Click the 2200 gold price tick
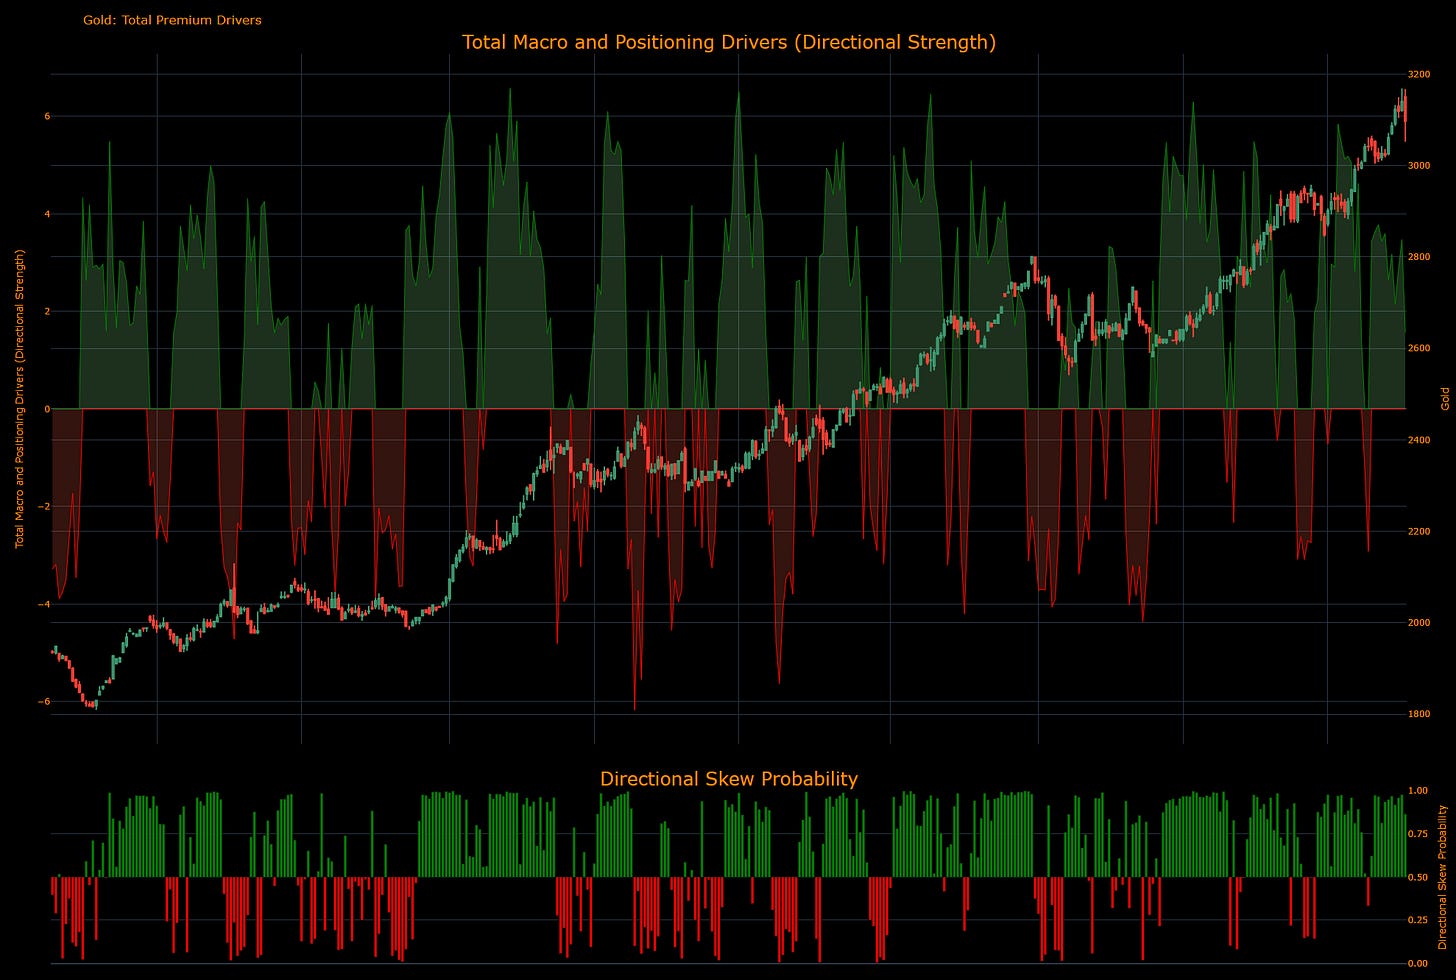The height and width of the screenshot is (980, 1456). tap(1419, 531)
